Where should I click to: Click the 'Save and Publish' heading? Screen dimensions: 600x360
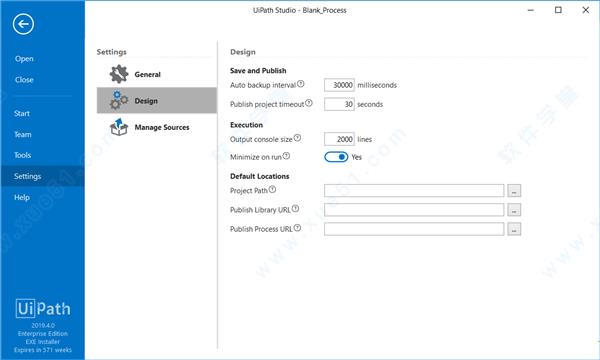[x=258, y=71]
